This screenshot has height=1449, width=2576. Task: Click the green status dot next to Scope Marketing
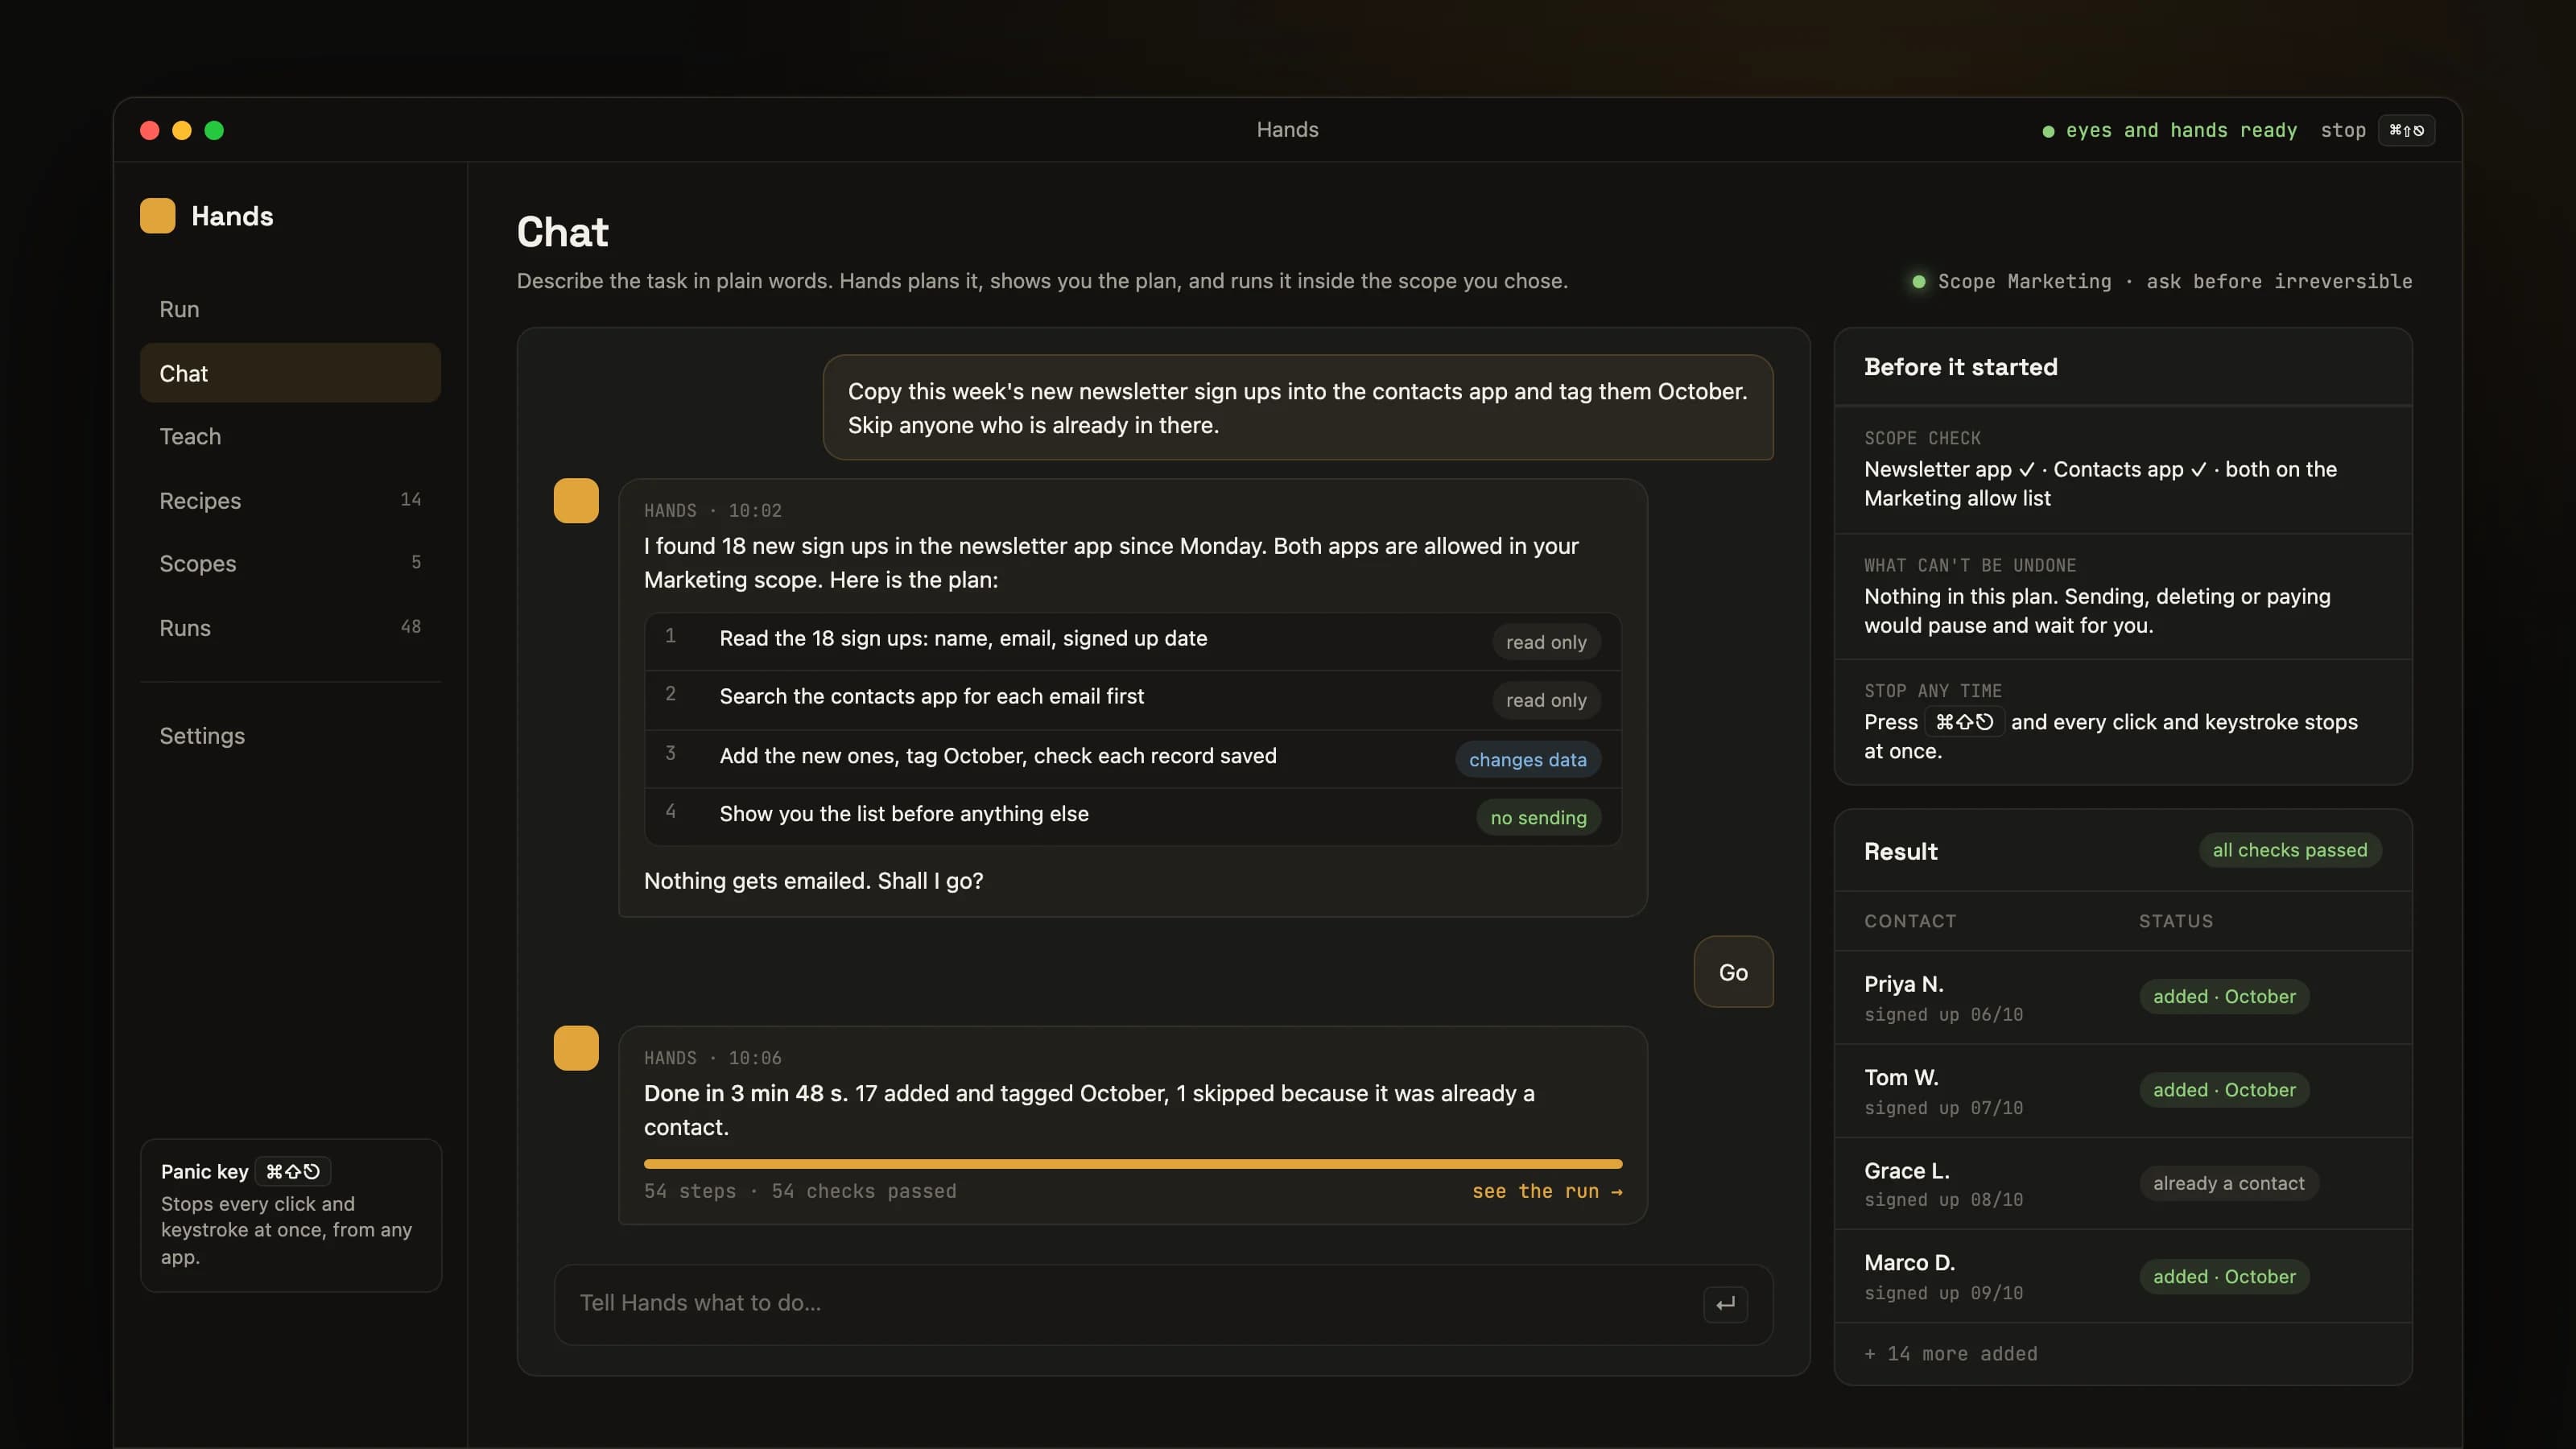[x=1918, y=282]
